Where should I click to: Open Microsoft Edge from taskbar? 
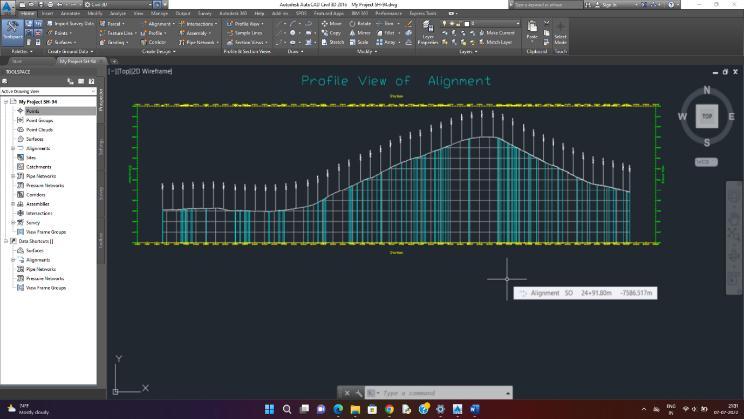click(338, 409)
